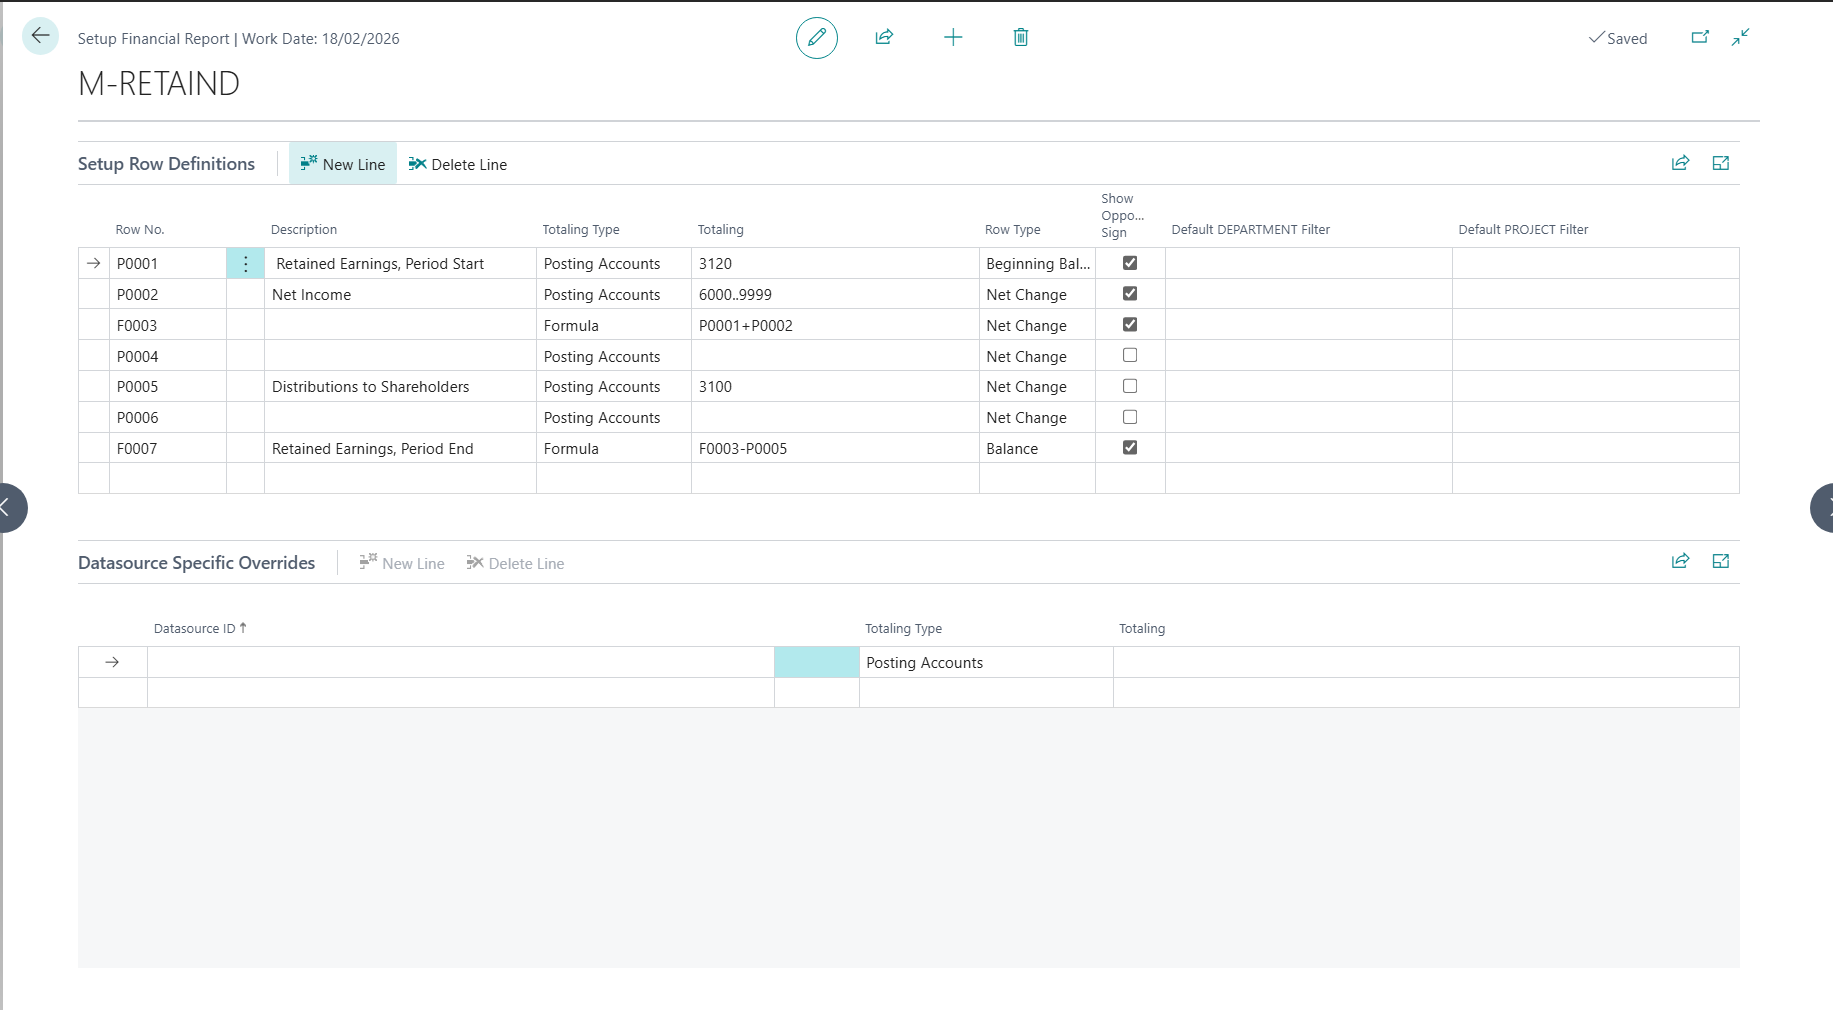Open the Setup Row Definitions in Excel icon
Screen dimensions: 1833x1010
click(x=1720, y=163)
